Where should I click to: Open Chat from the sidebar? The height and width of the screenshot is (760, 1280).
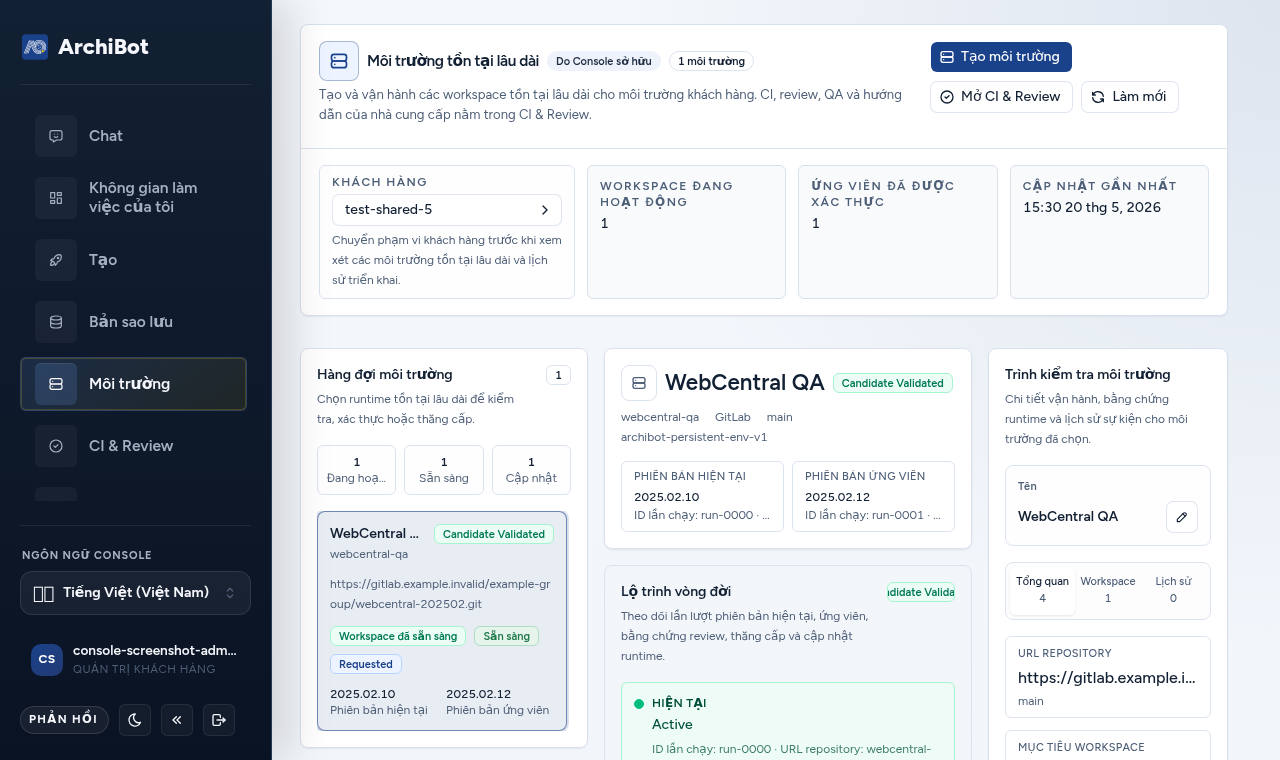pos(133,136)
